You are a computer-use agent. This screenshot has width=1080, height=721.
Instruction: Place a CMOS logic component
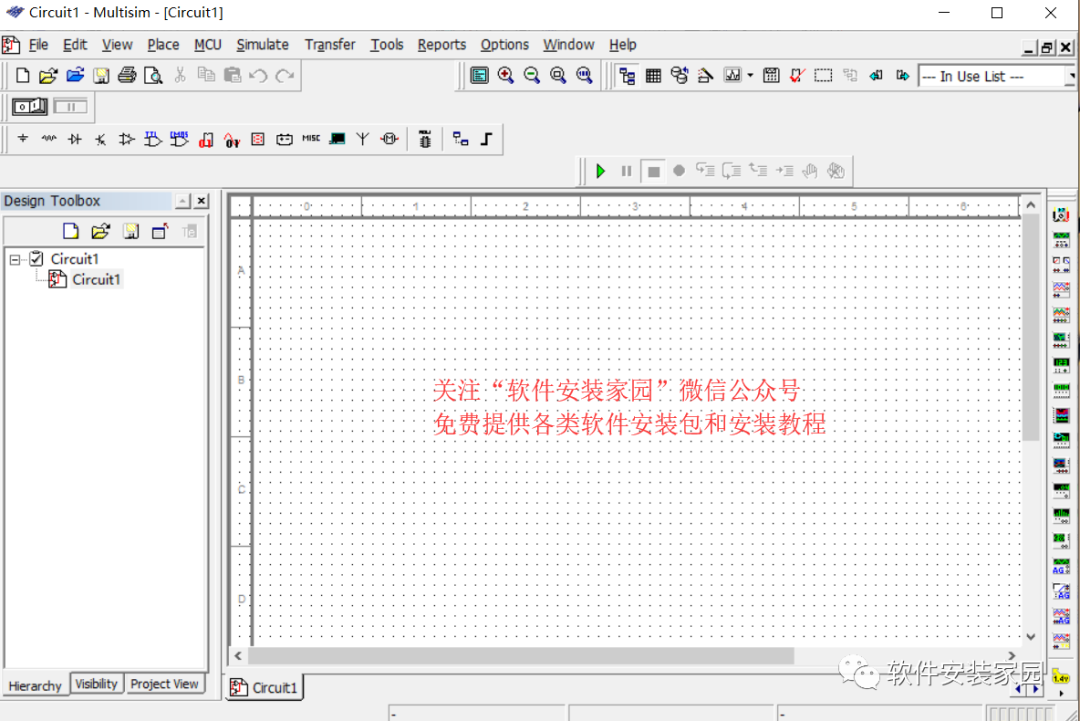[x=179, y=139]
